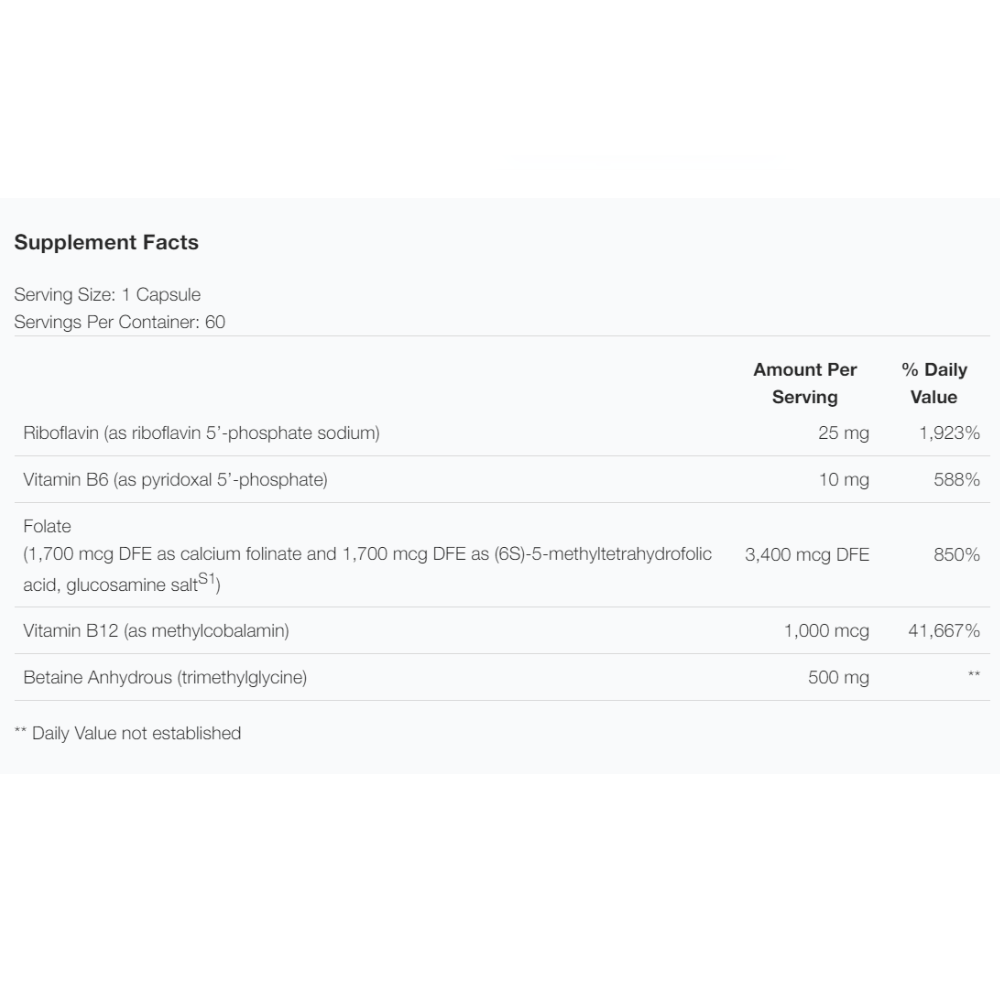This screenshot has width=1000, height=1000.
Task: Click the 25 mg riboflavin amount
Action: coord(843,433)
